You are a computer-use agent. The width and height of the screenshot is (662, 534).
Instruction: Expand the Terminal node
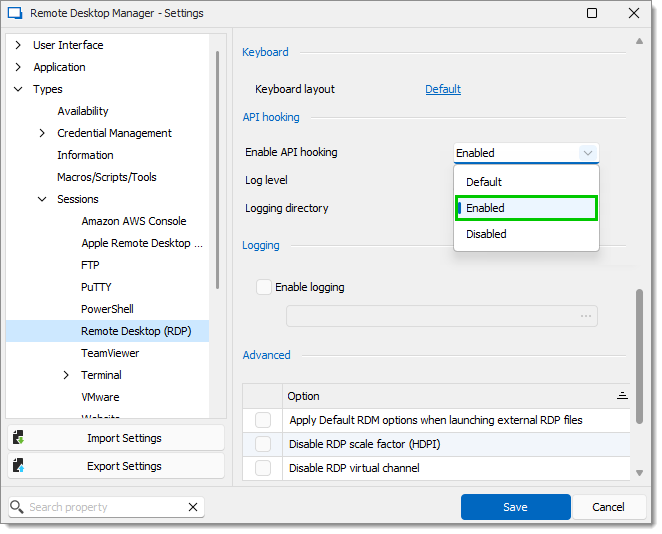tap(66, 375)
